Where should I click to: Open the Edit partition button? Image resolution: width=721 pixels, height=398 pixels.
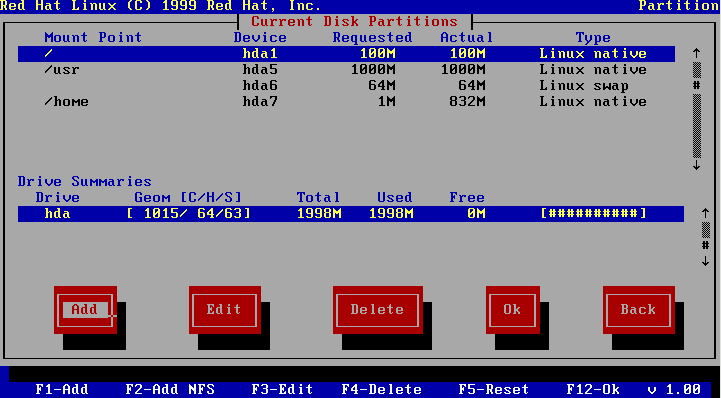tap(225, 310)
